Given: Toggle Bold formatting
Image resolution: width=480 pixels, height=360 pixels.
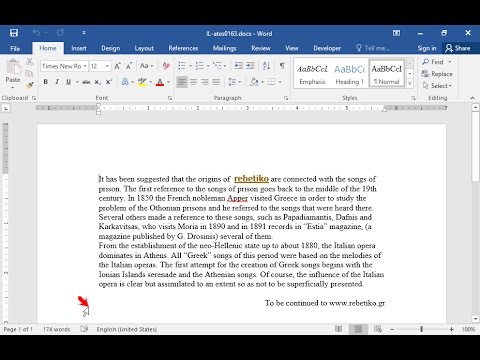Looking at the screenshot, I should point(46,82).
